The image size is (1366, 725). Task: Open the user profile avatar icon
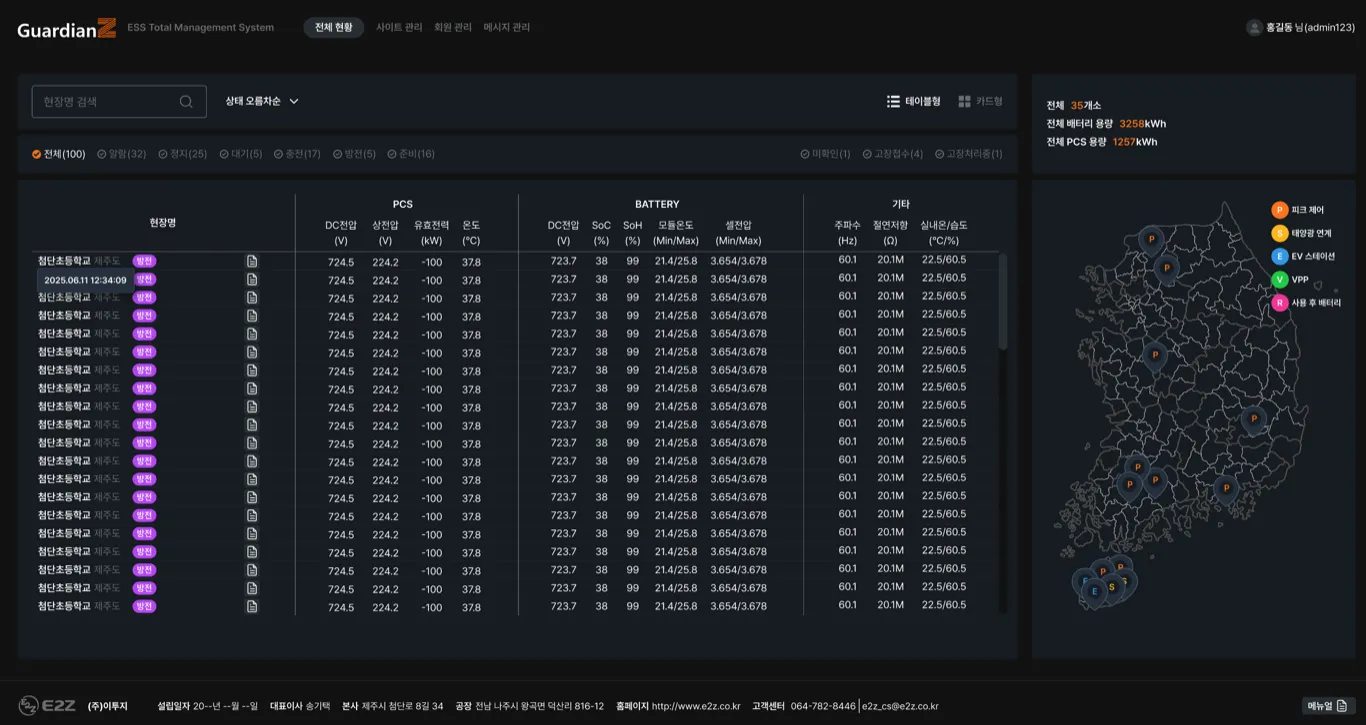pyautogui.click(x=1254, y=28)
